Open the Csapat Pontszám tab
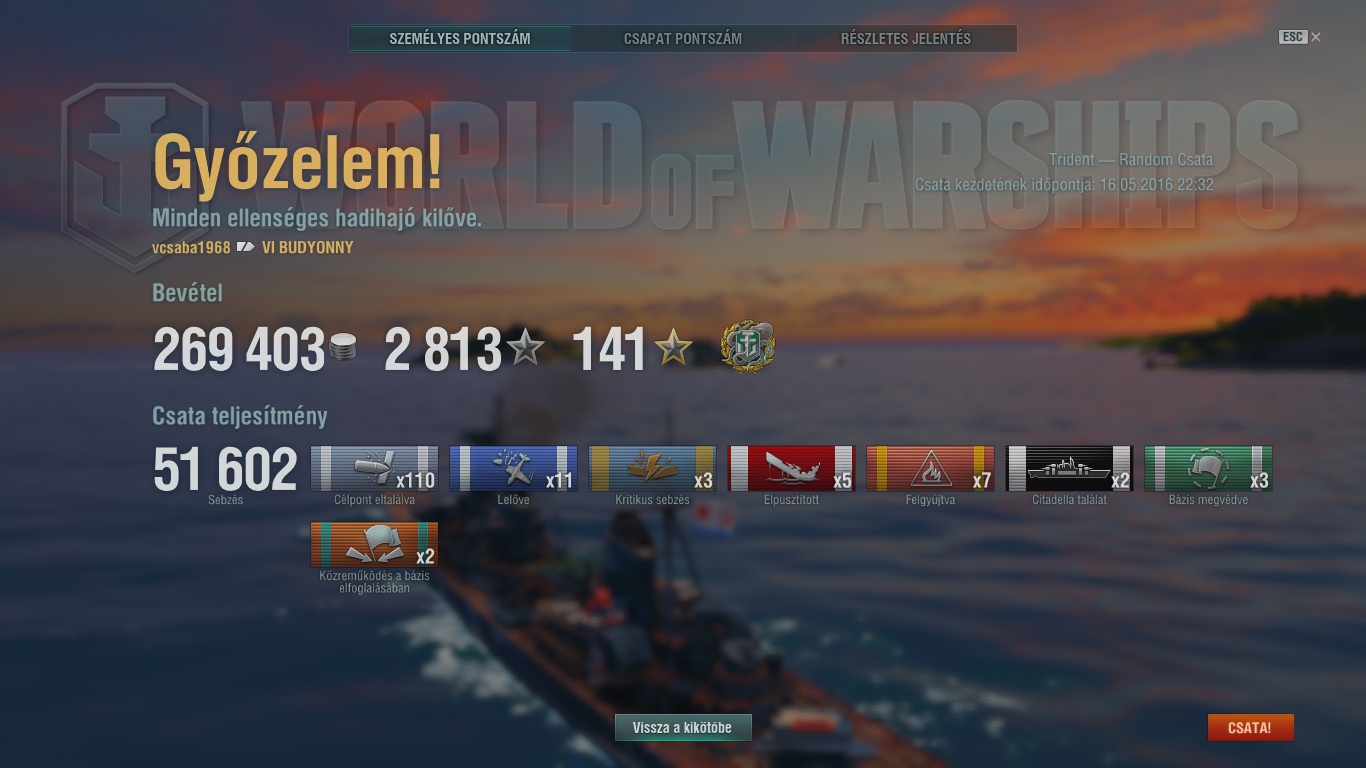 683,39
